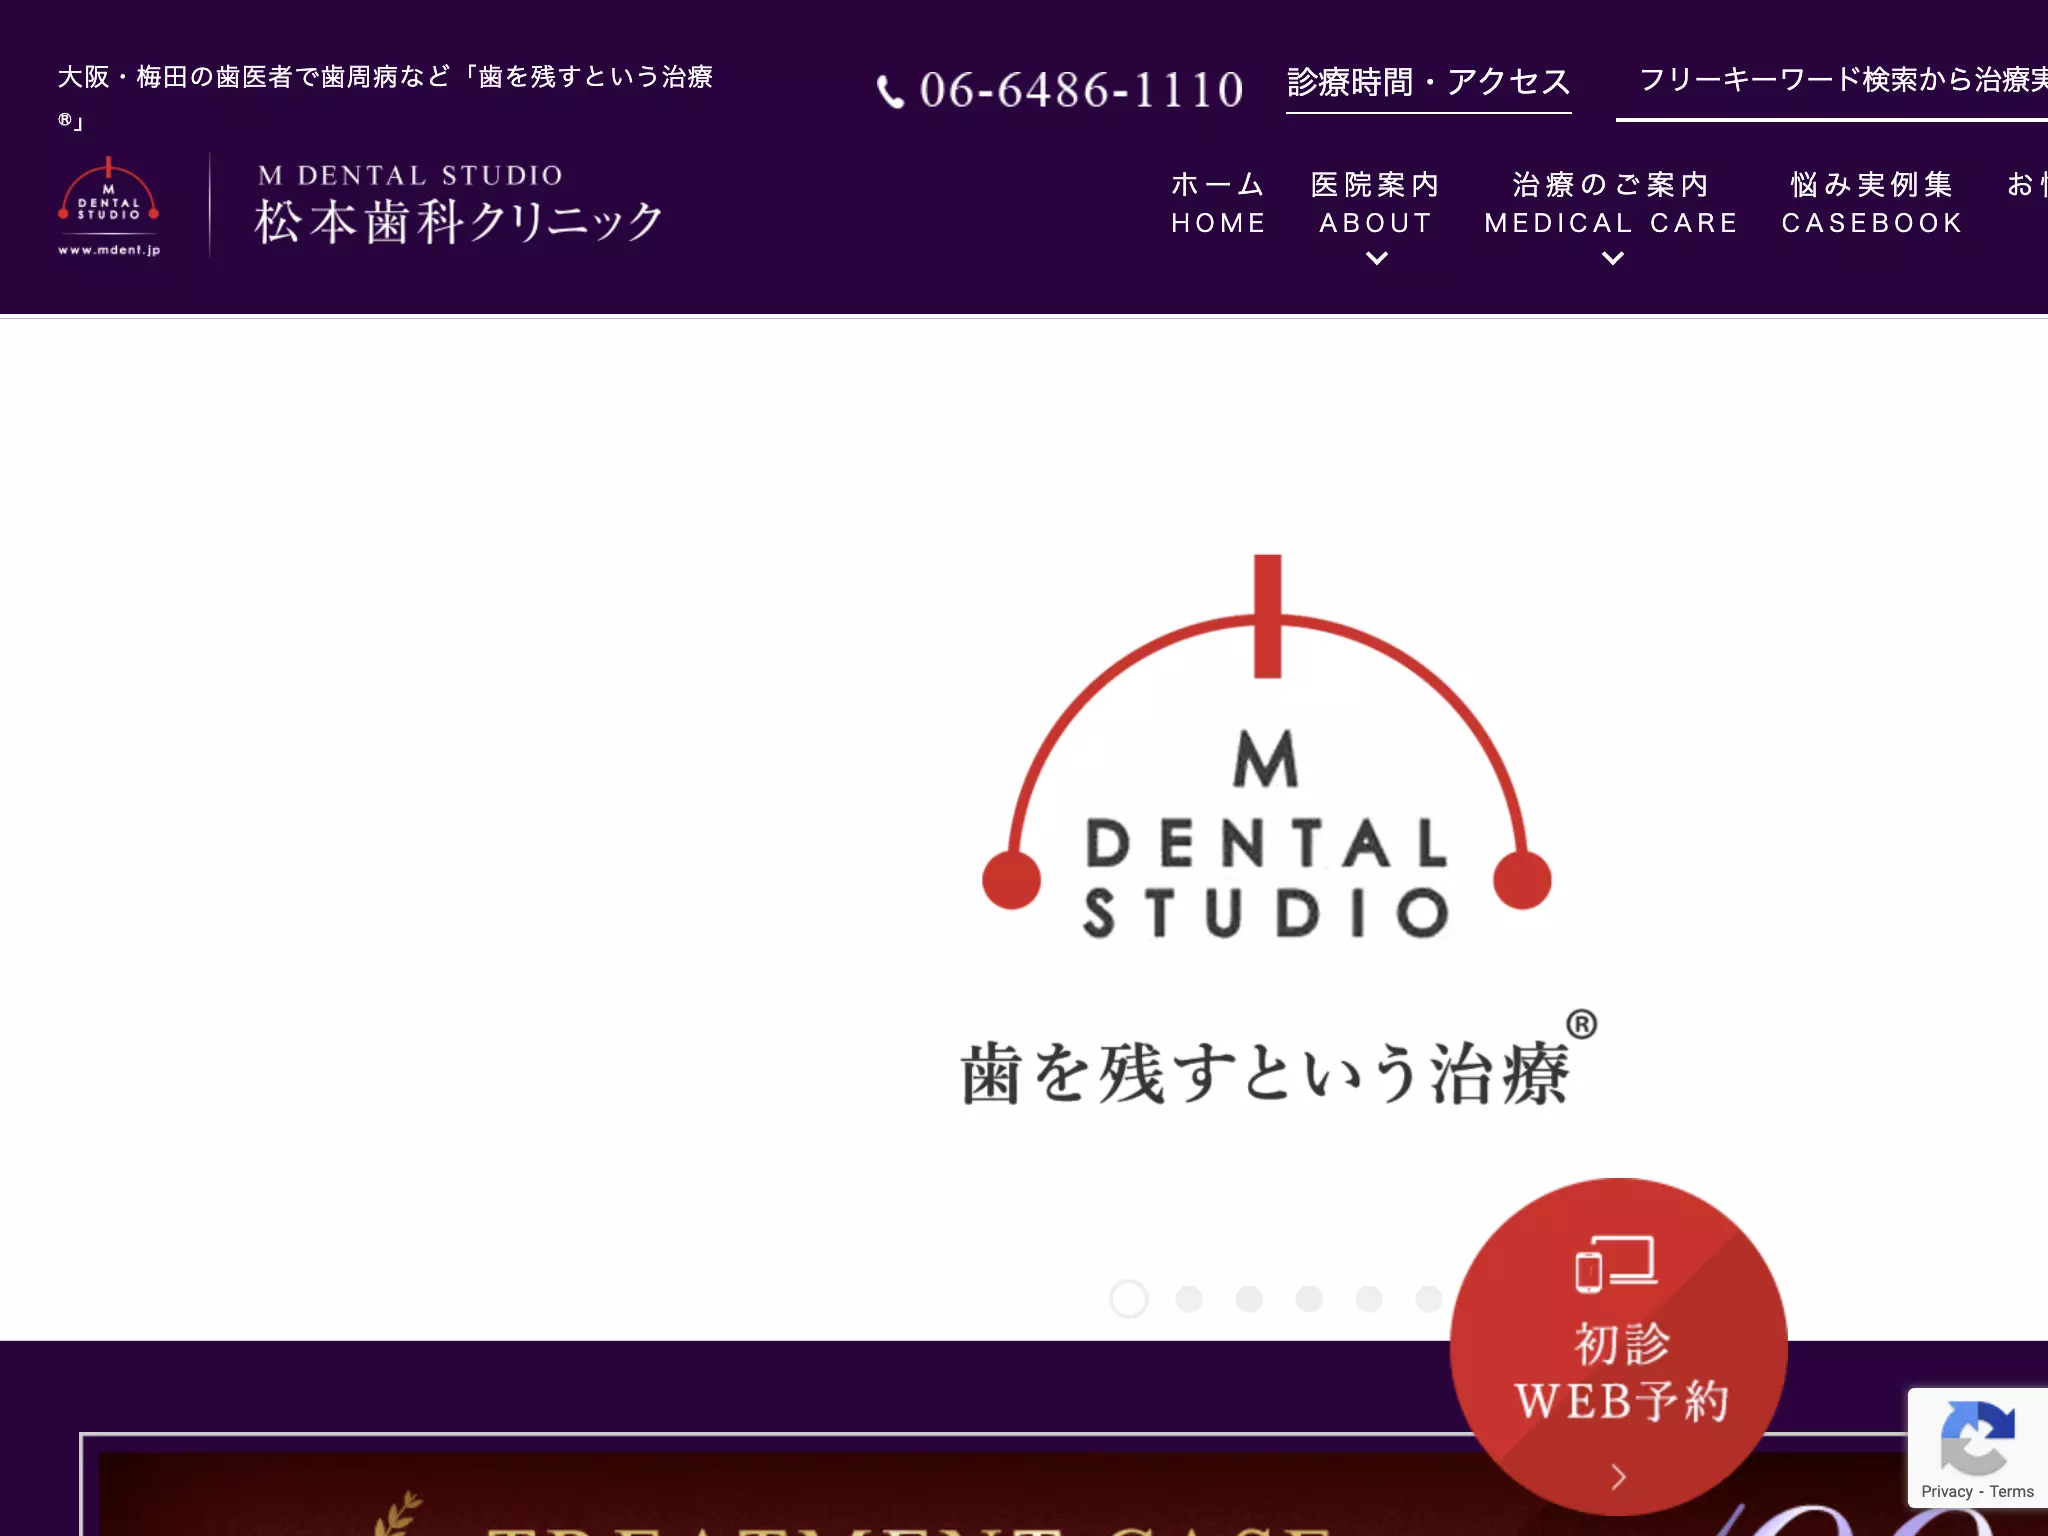Screen dimensions: 2048x1536
Task: Open the 悩み実例集 CASEBOOK menu
Action: coord(1872,203)
